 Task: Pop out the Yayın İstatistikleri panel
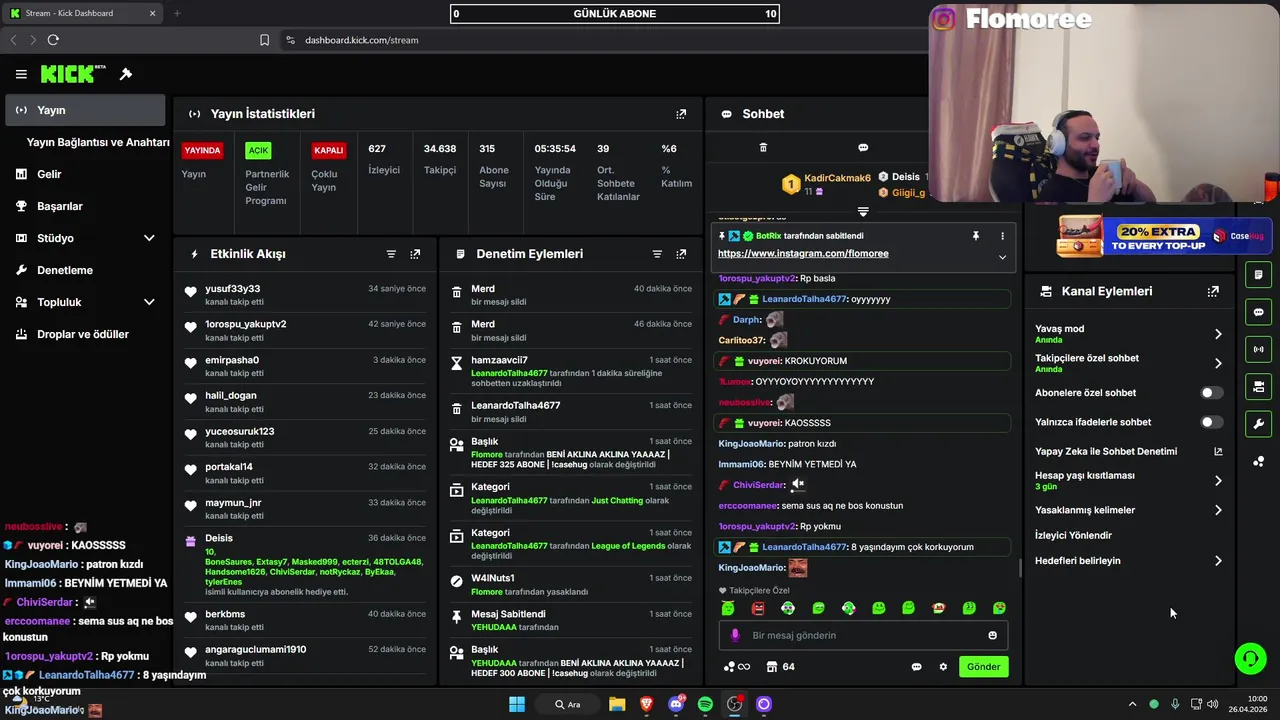[x=681, y=114]
